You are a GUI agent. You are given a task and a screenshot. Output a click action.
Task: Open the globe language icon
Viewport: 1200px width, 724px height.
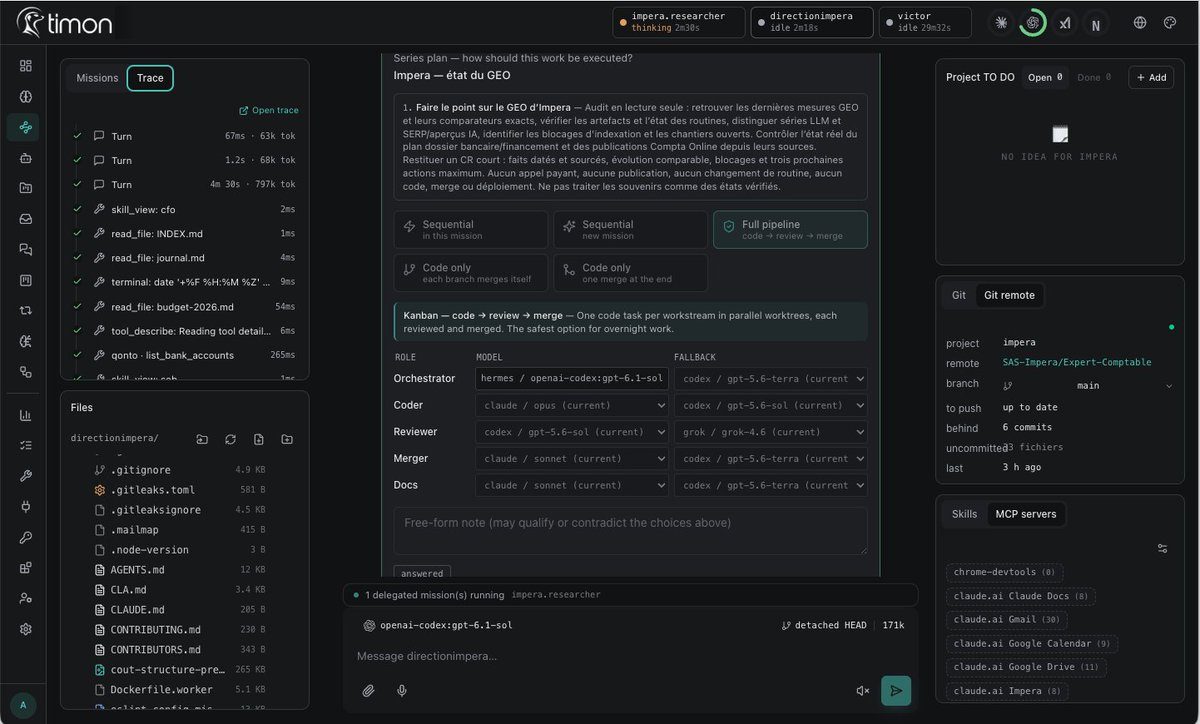pyautogui.click(x=1140, y=23)
